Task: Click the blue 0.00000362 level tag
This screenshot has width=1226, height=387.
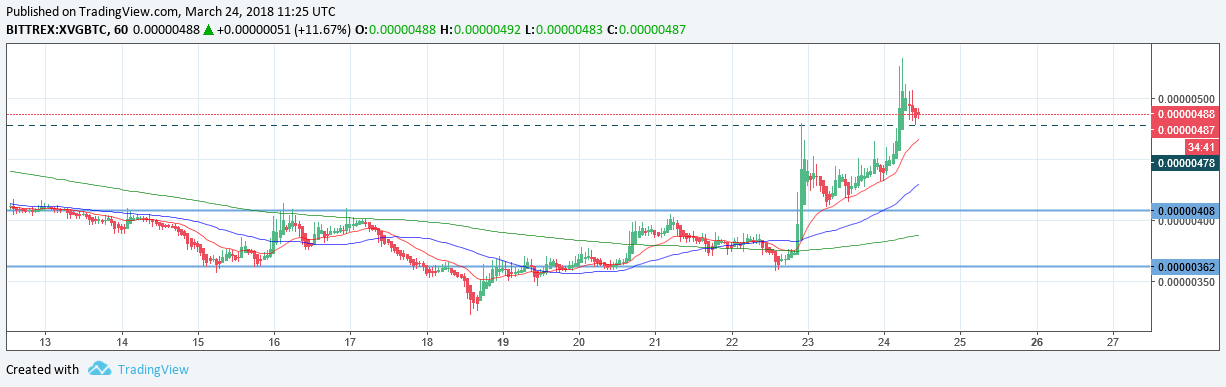Action: pyautogui.click(x=1187, y=267)
